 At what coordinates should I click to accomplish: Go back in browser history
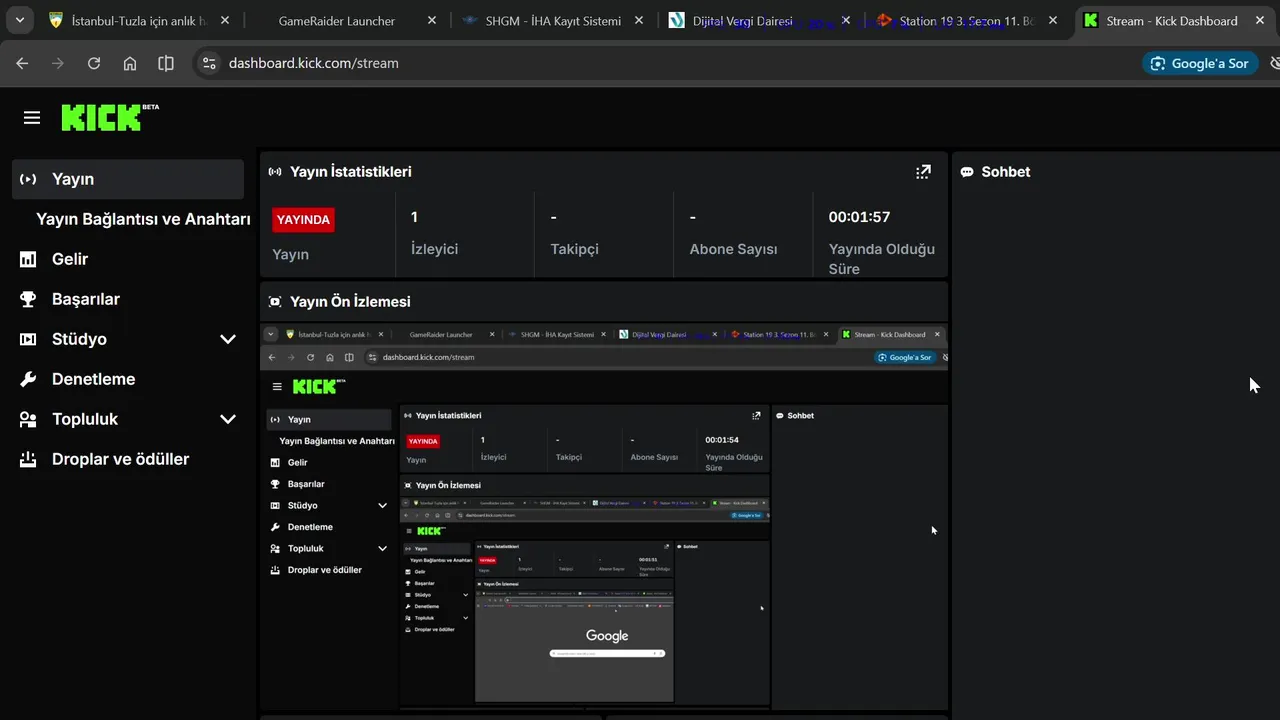pyautogui.click(x=22, y=63)
